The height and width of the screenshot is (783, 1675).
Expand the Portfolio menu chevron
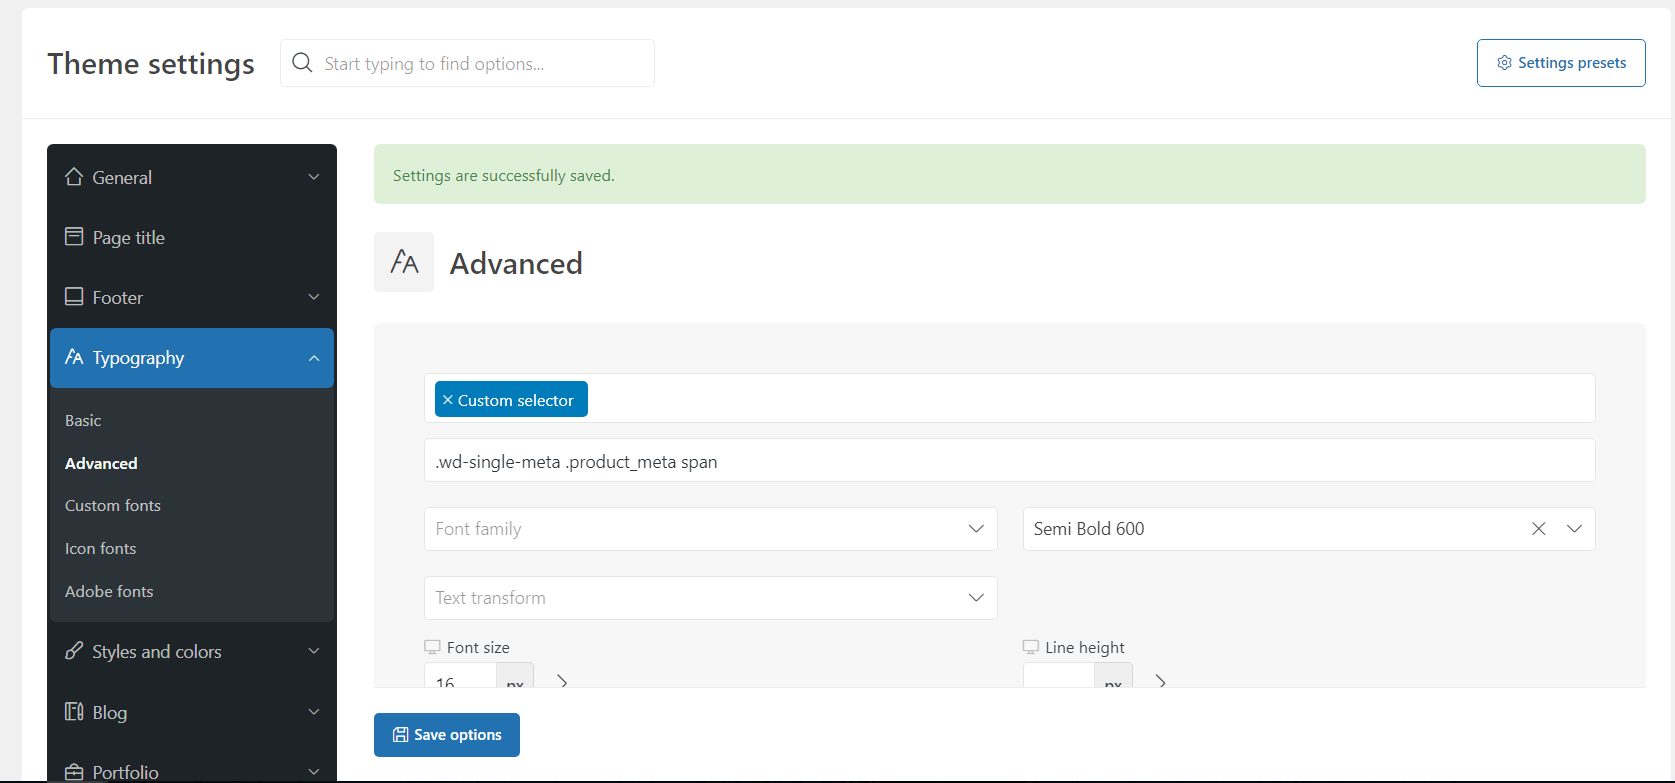[x=314, y=772]
